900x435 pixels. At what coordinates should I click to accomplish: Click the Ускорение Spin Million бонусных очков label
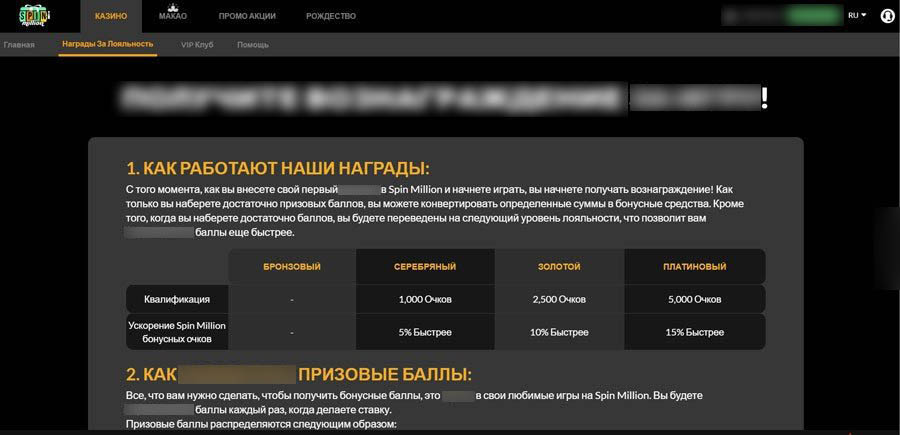click(x=176, y=332)
